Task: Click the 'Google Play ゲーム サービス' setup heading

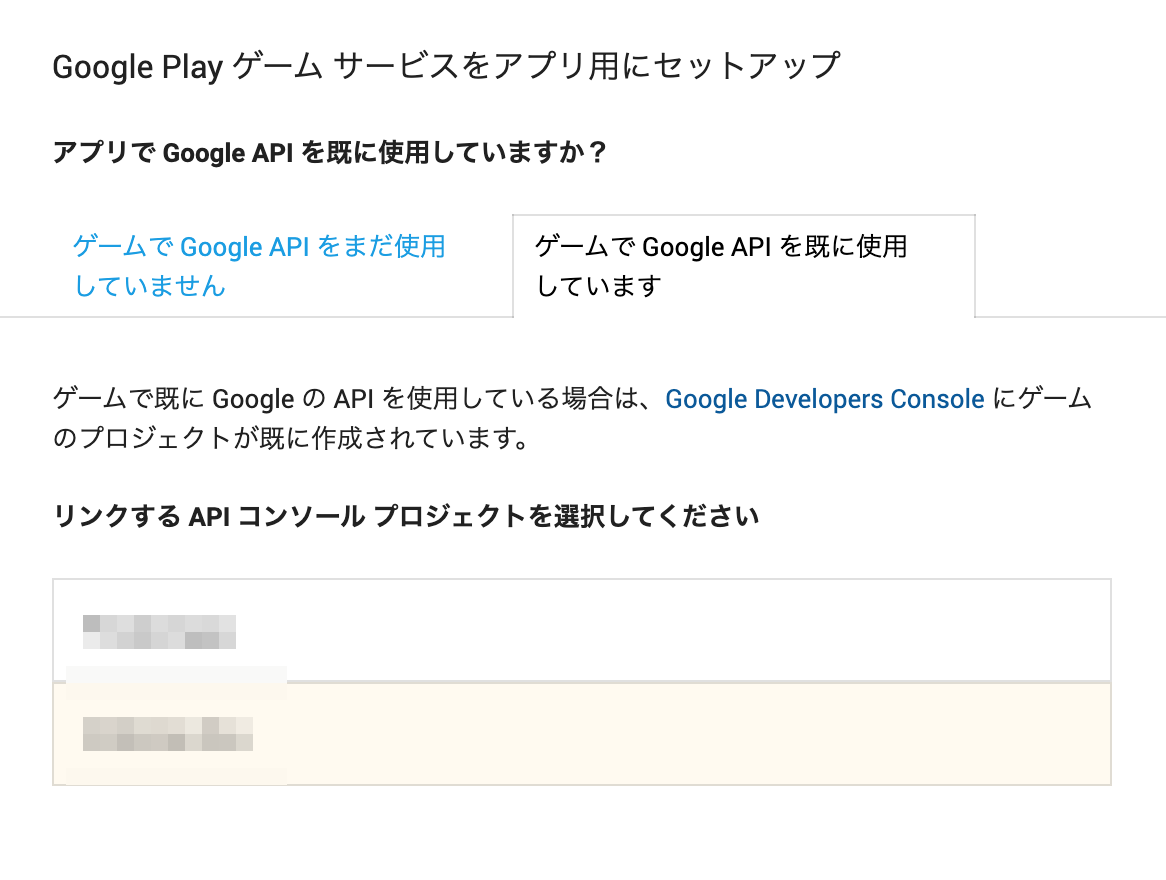Action: [445, 67]
